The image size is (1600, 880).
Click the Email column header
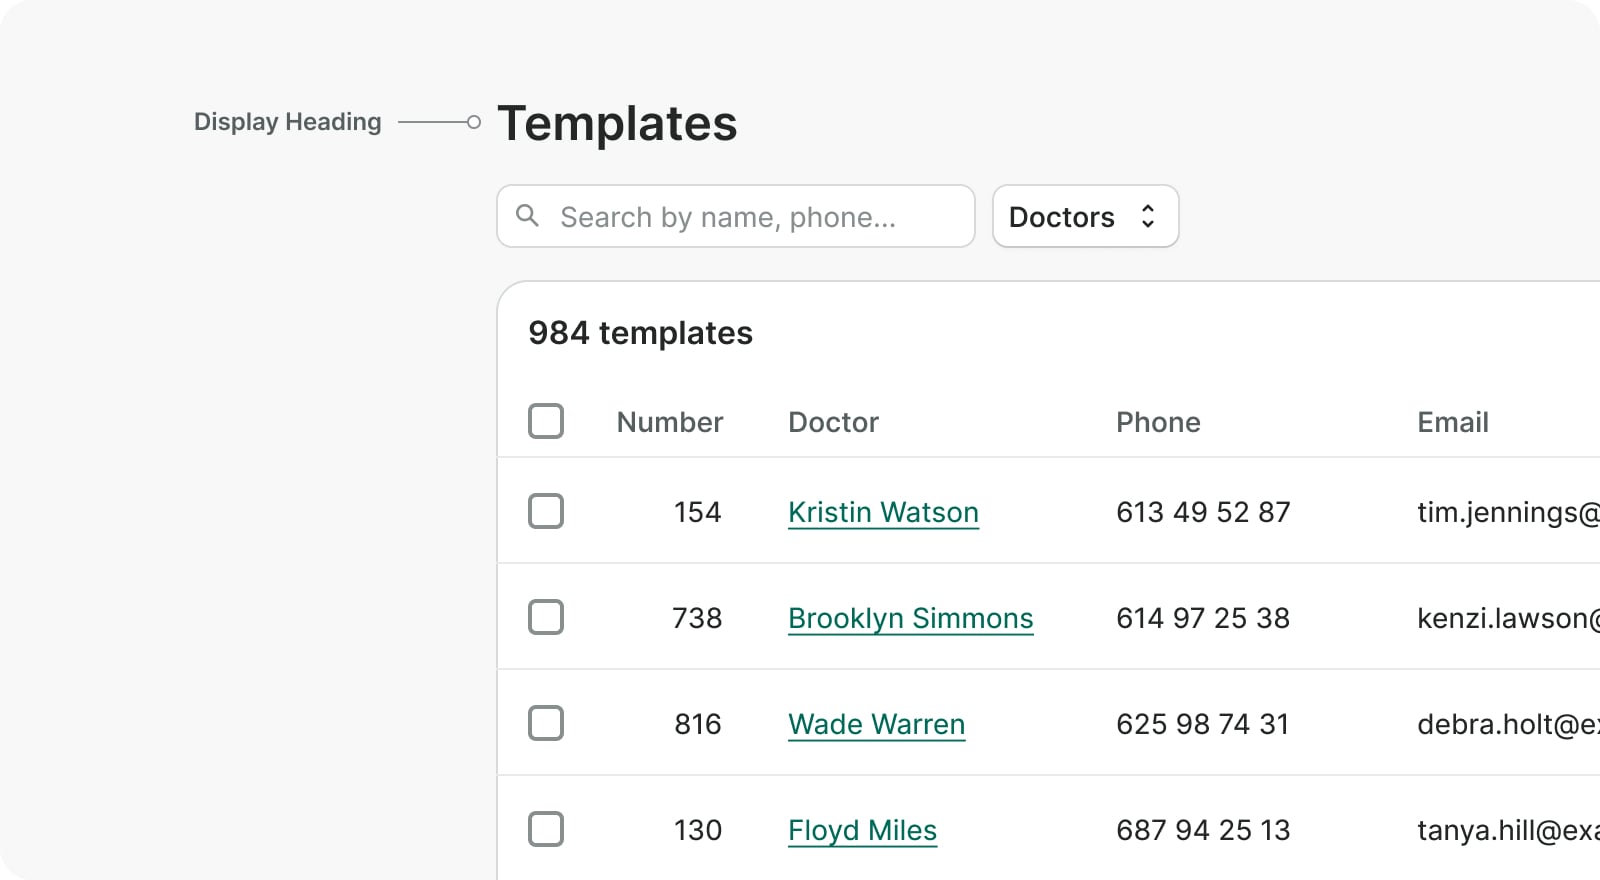point(1452,422)
